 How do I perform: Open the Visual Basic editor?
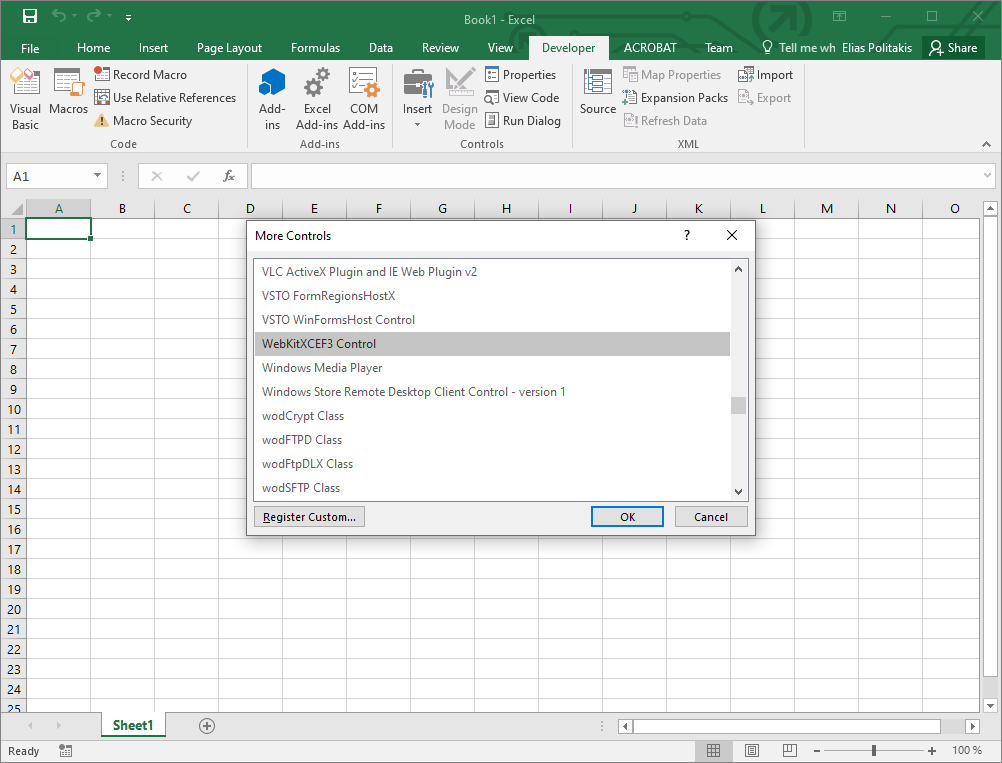point(25,99)
